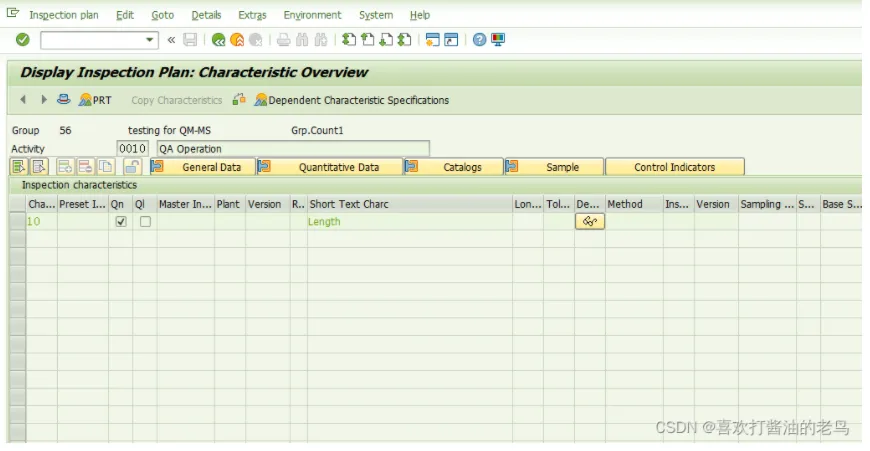
Task: Click the Activity number field 0010
Action: [133, 149]
